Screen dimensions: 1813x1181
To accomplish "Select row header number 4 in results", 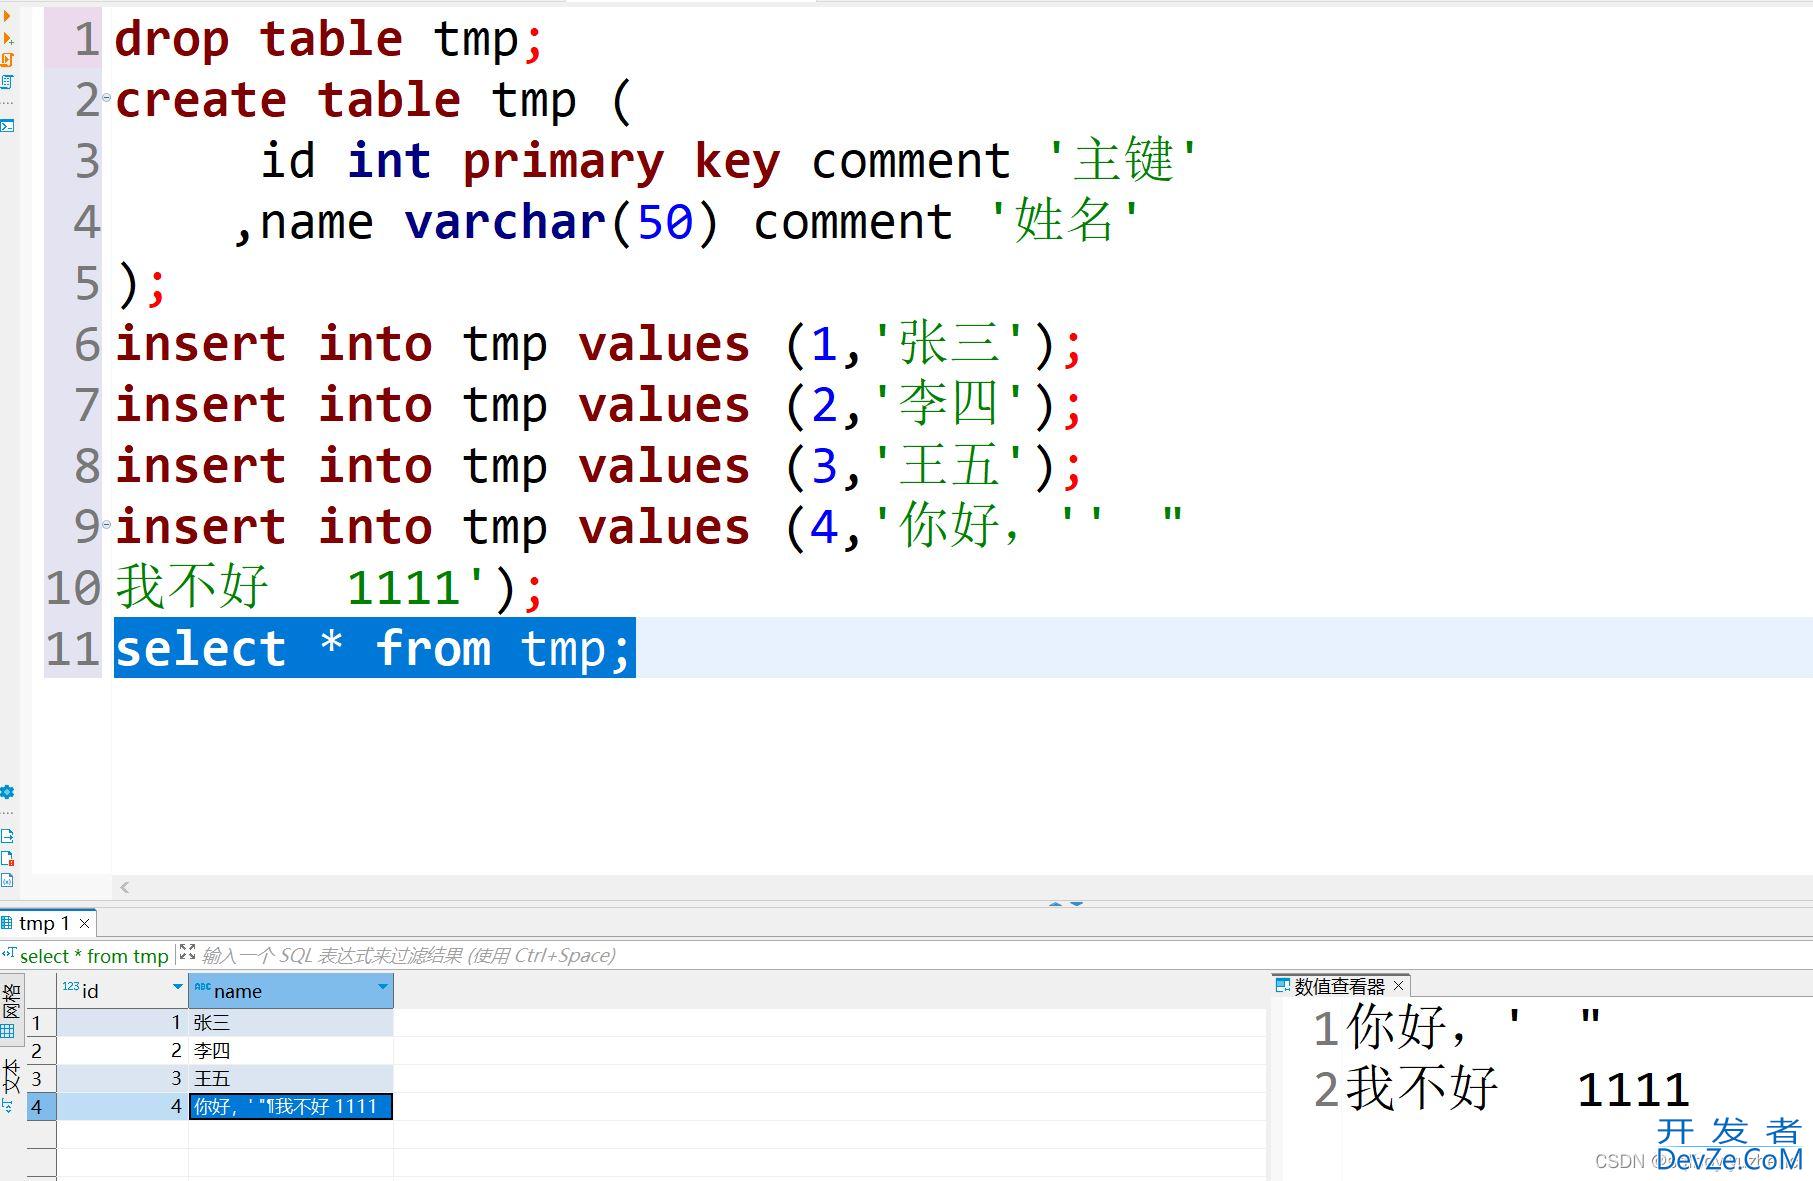I will tap(41, 1107).
